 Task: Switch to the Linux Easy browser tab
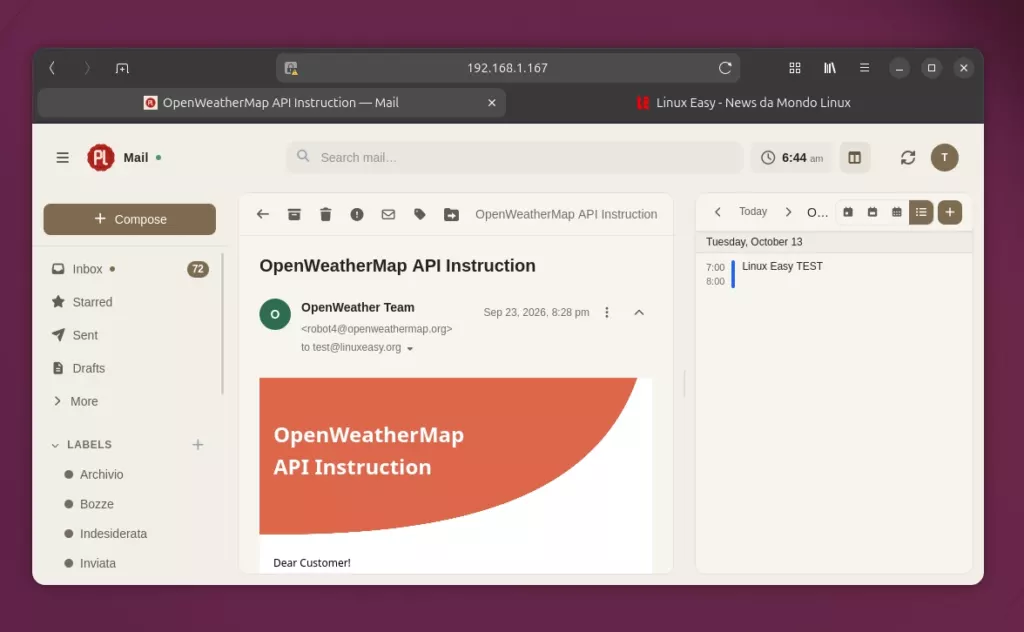744,103
